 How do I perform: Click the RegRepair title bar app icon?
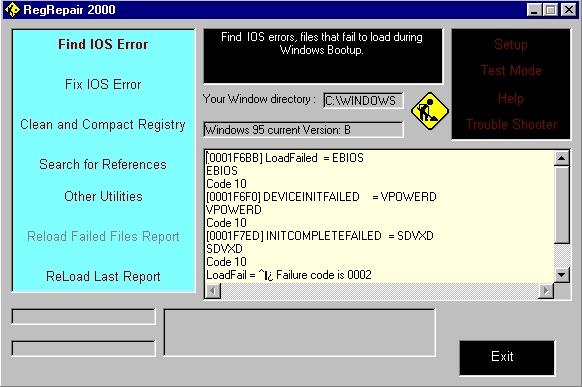[12, 9]
